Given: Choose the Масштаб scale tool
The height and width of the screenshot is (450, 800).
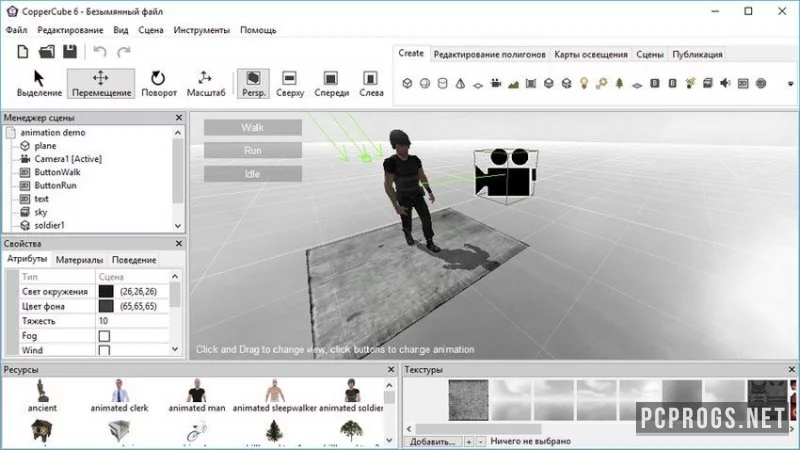Looking at the screenshot, I should tap(206, 84).
